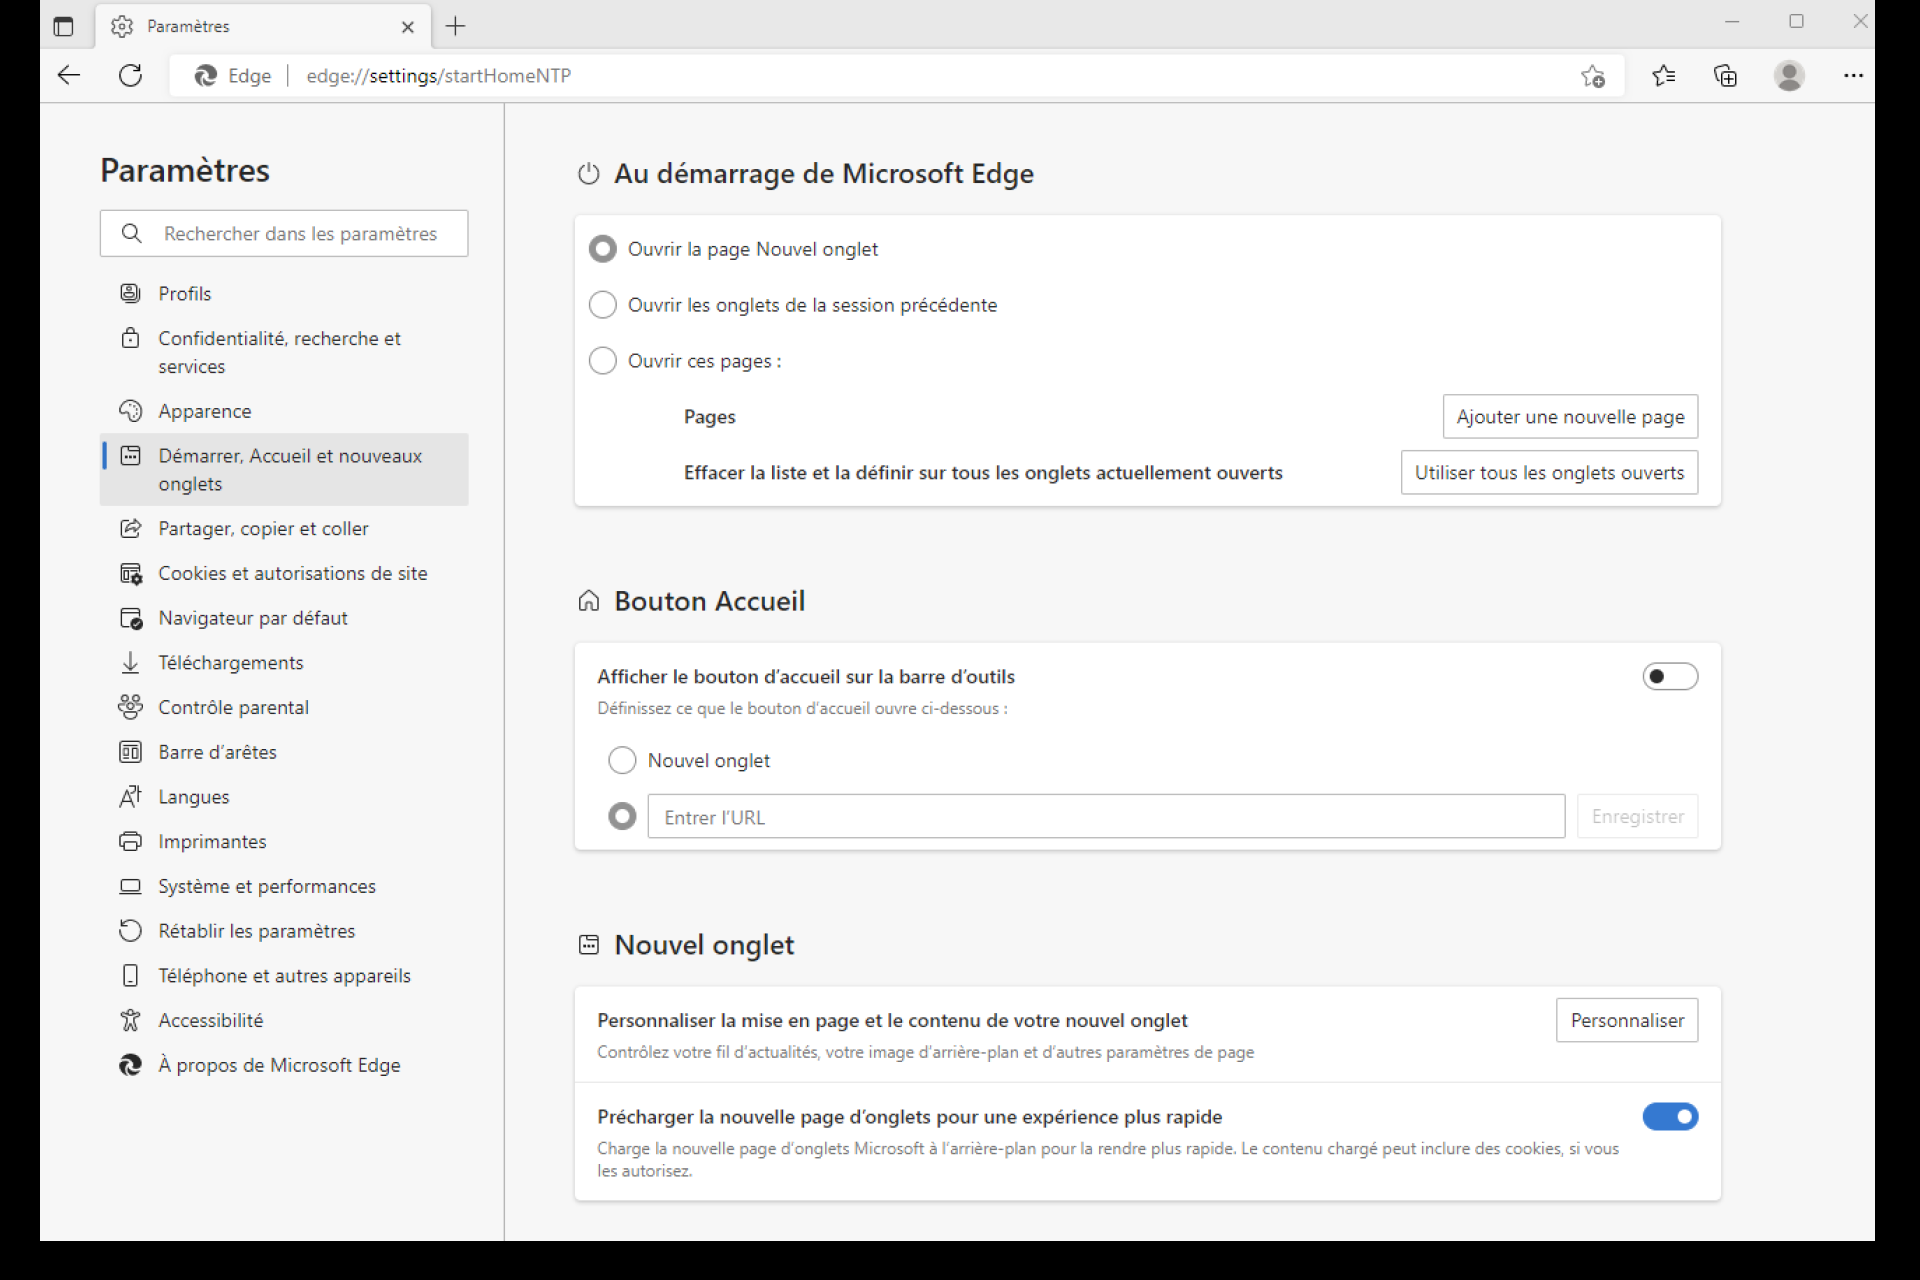The image size is (1920, 1280).
Task: Open the user profile avatar
Action: click(x=1789, y=75)
